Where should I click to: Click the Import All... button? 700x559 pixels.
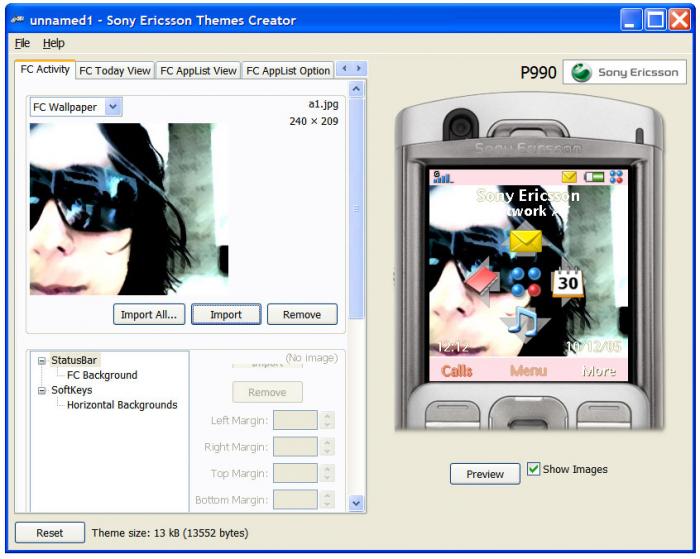coord(148,314)
